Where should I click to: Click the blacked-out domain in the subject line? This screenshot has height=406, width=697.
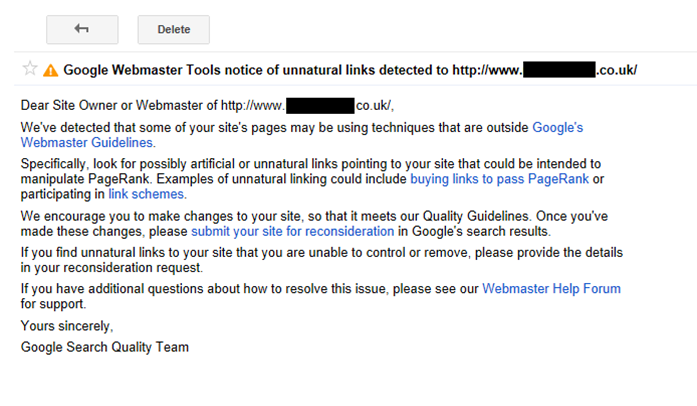click(x=559, y=70)
